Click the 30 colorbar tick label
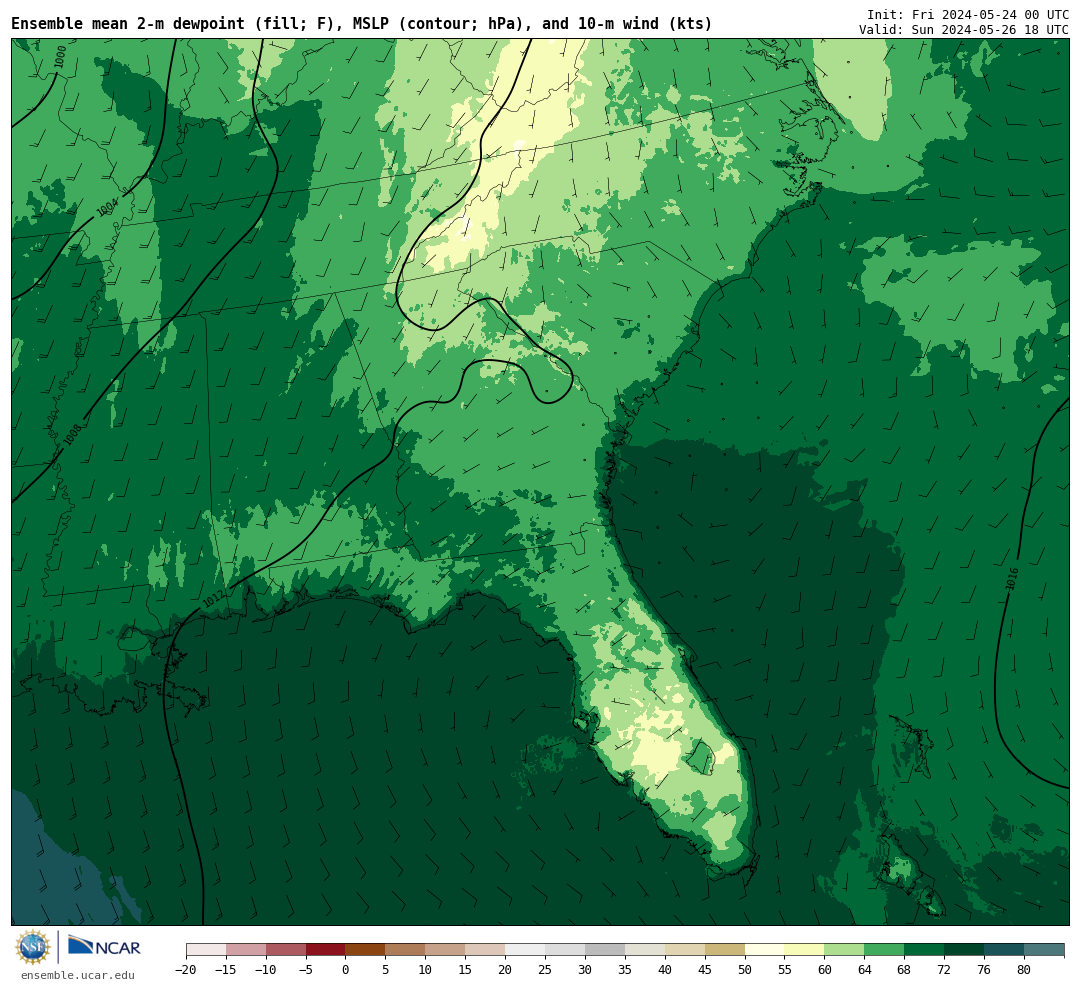The height and width of the screenshot is (988, 1080). click(x=585, y=969)
